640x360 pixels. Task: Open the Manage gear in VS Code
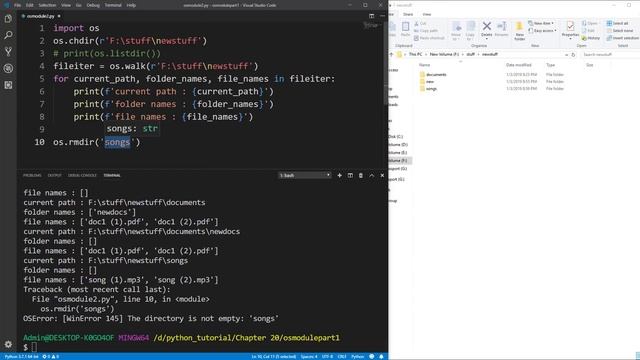click(x=8, y=344)
